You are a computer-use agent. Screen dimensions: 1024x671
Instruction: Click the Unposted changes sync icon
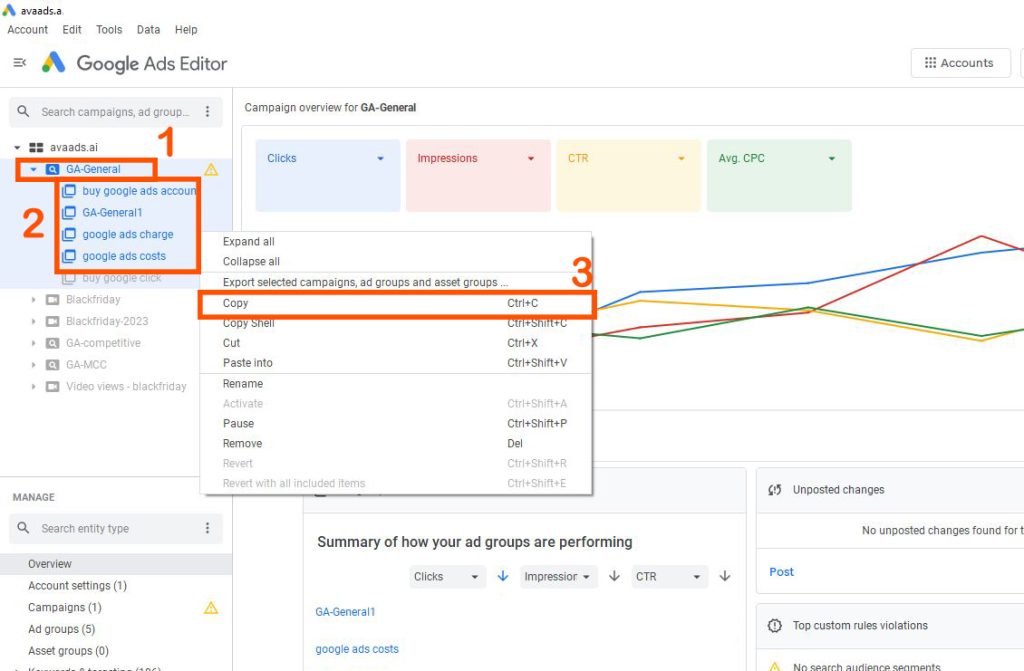pyautogui.click(x=775, y=490)
